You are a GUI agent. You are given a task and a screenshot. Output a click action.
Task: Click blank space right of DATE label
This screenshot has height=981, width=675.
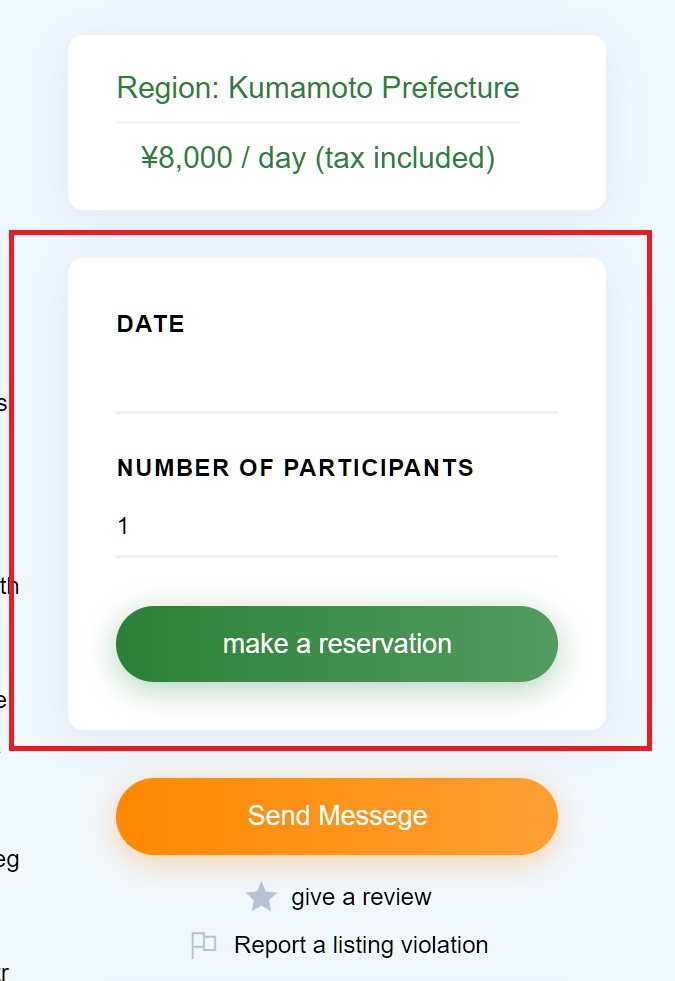(375, 324)
